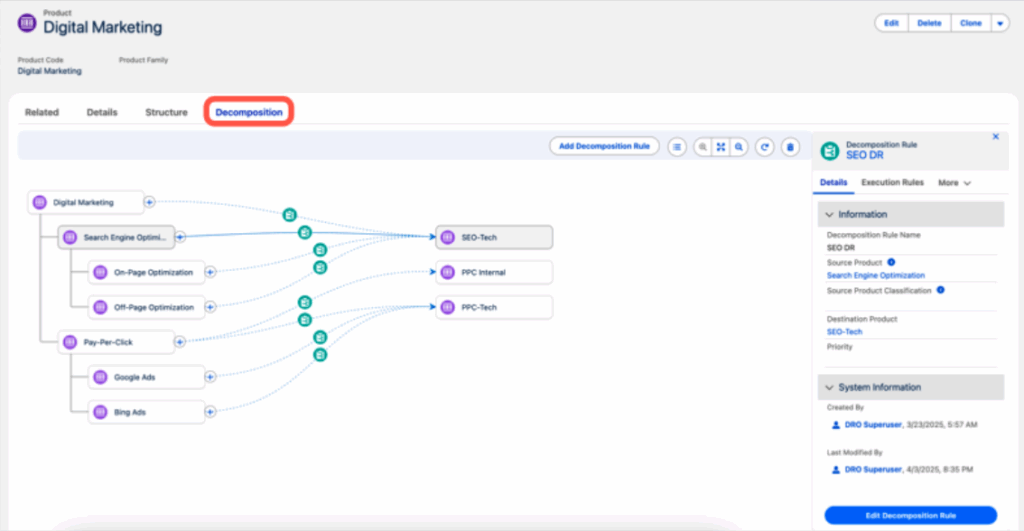Refresh the decomposition canvas

pyautogui.click(x=765, y=146)
